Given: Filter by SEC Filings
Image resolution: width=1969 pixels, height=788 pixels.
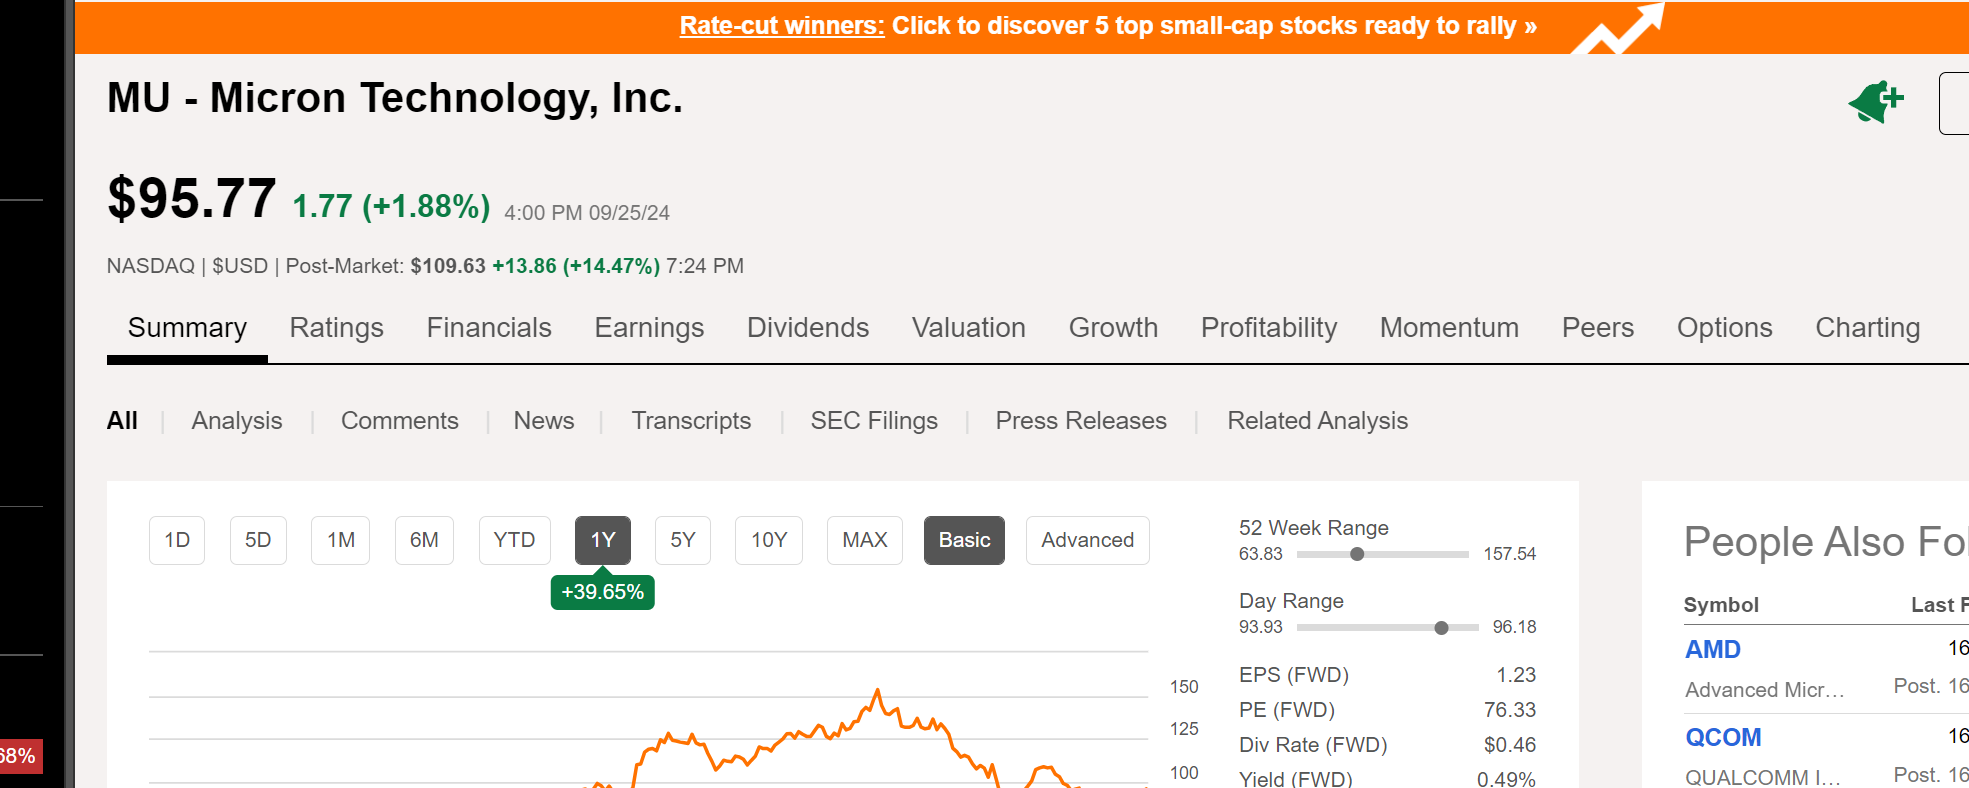Looking at the screenshot, I should 873,421.
